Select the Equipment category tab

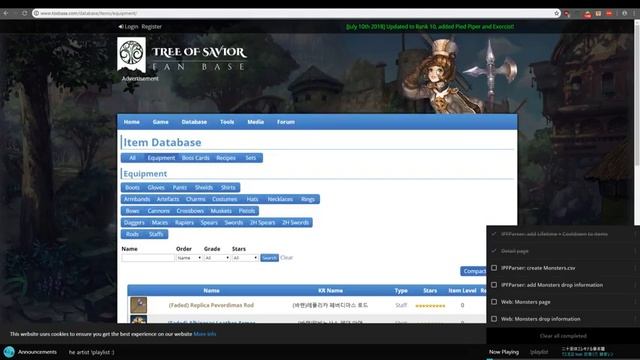(161, 158)
